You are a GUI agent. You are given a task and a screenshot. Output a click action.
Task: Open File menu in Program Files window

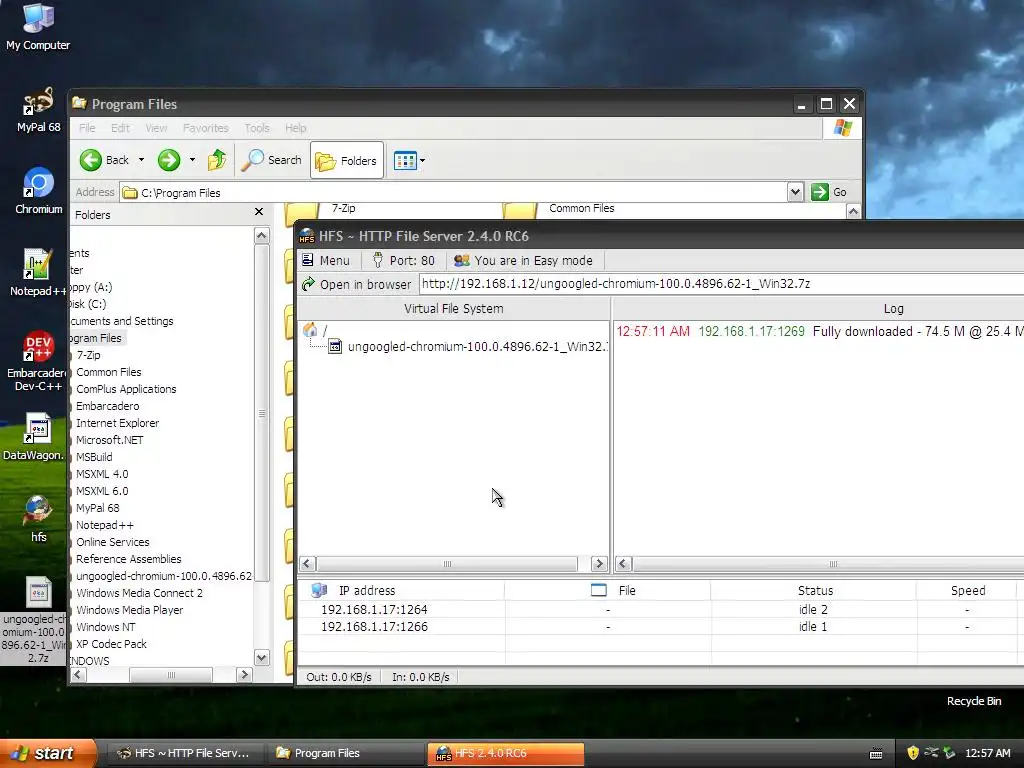pyautogui.click(x=87, y=128)
